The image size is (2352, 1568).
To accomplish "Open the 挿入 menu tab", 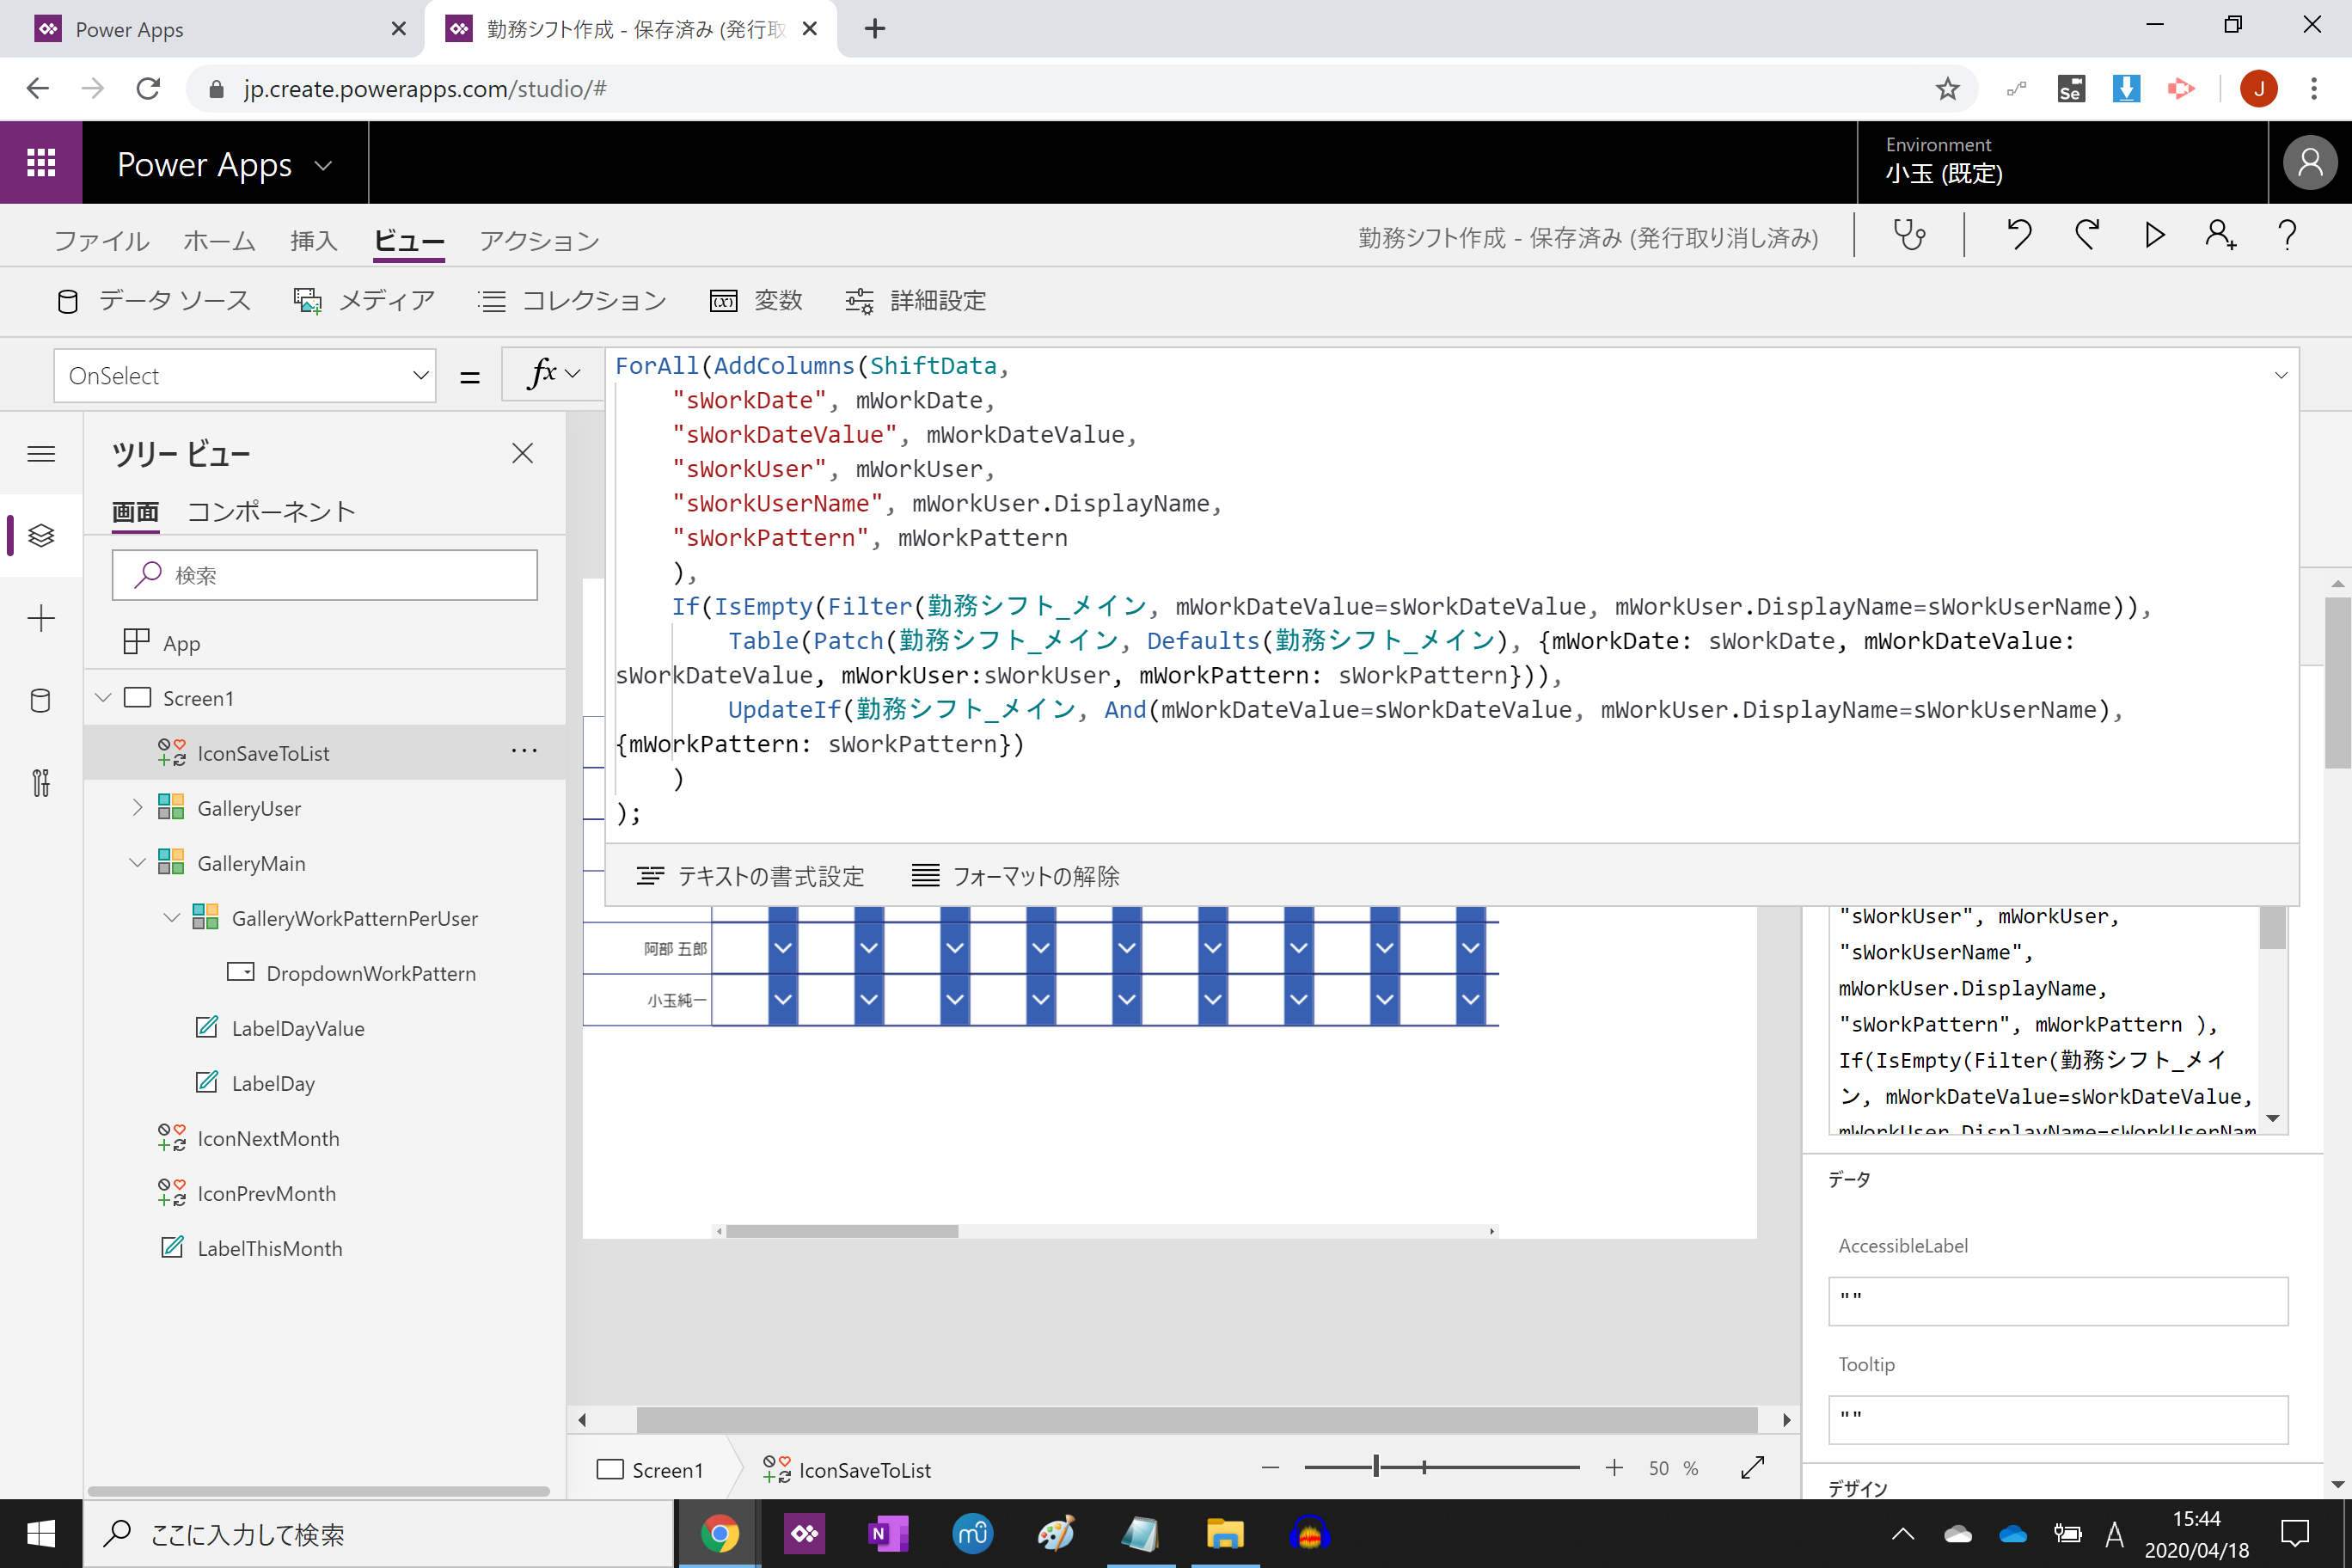I will (x=313, y=240).
